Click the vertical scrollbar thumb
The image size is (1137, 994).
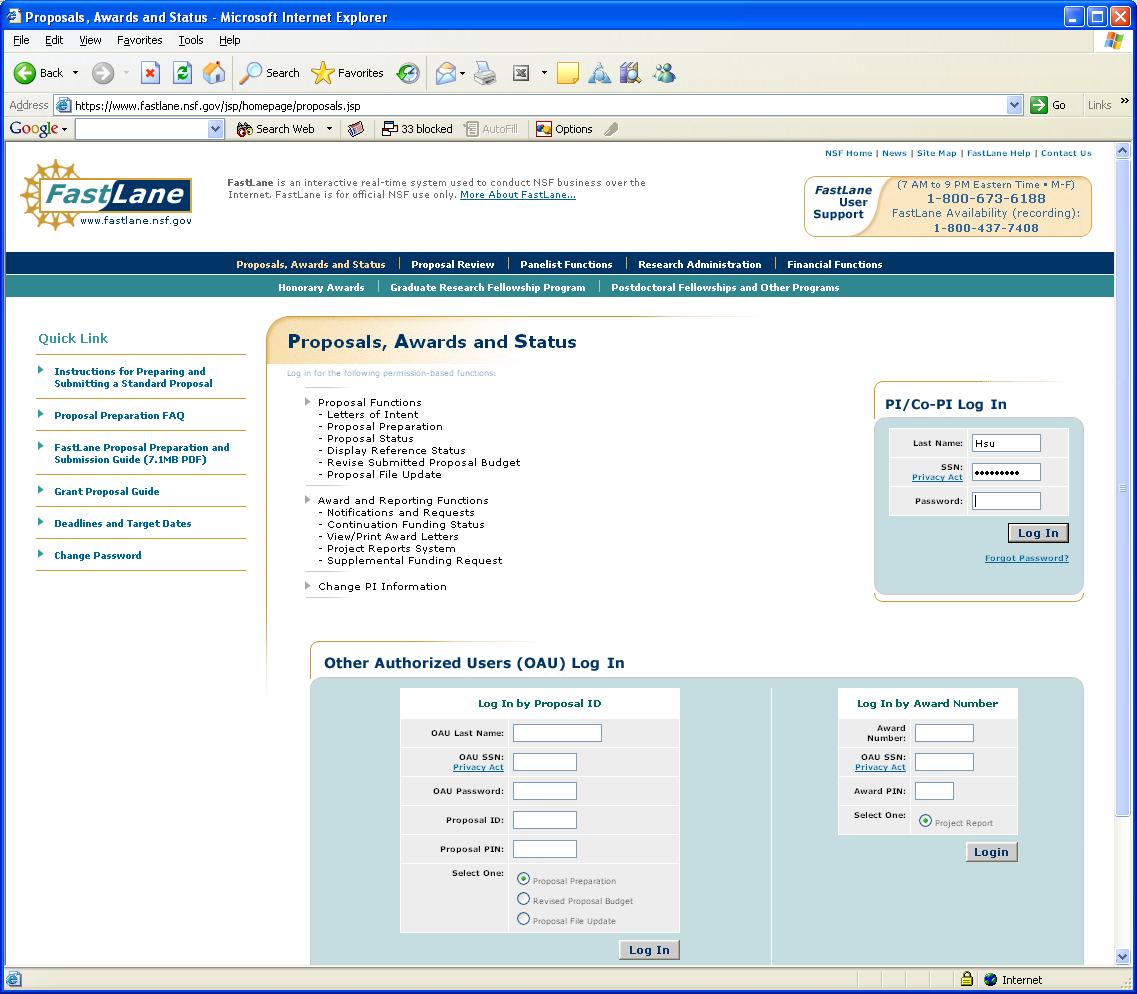[1122, 487]
